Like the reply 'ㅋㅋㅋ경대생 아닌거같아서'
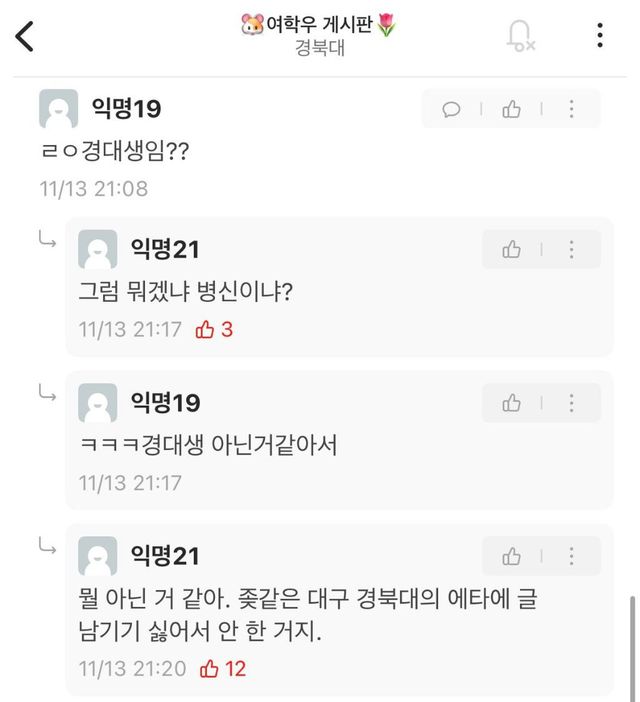This screenshot has height=702, width=640. (x=512, y=403)
